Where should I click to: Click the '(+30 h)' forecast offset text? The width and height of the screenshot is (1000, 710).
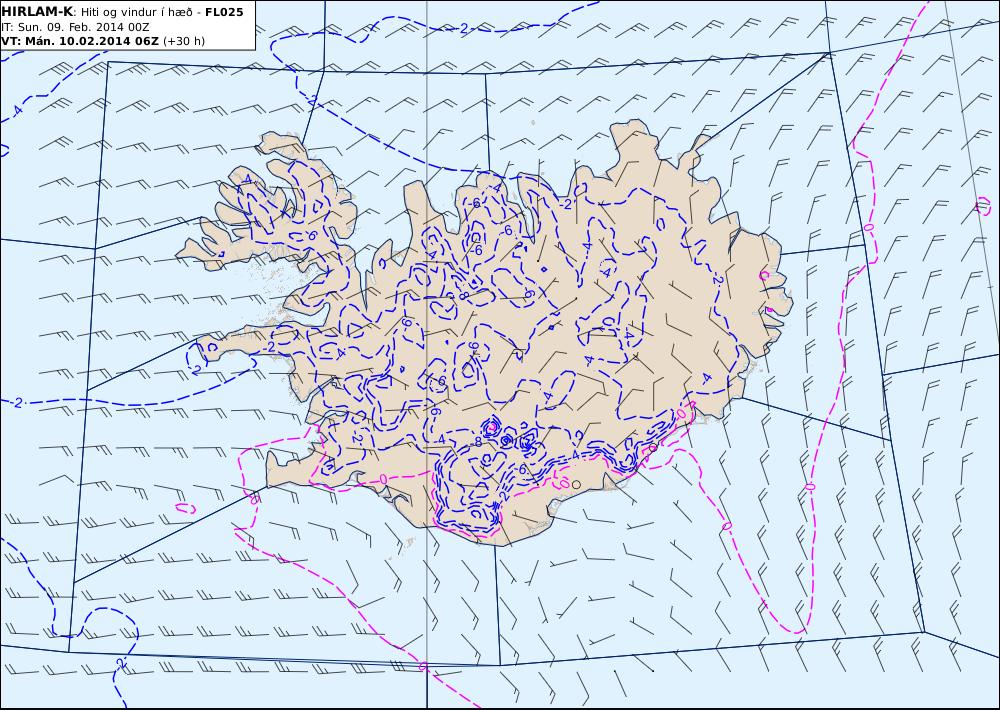point(184,41)
